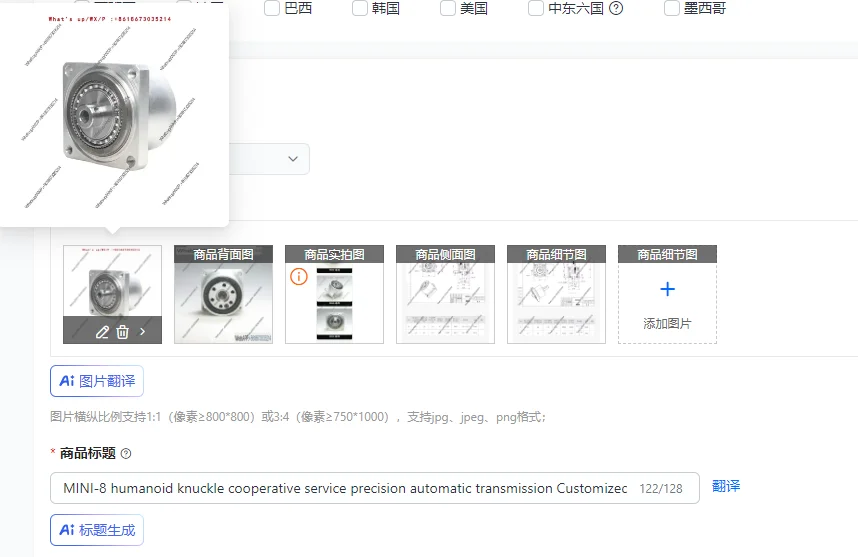Edit the first product image with pencil icon

pyautogui.click(x=102, y=332)
